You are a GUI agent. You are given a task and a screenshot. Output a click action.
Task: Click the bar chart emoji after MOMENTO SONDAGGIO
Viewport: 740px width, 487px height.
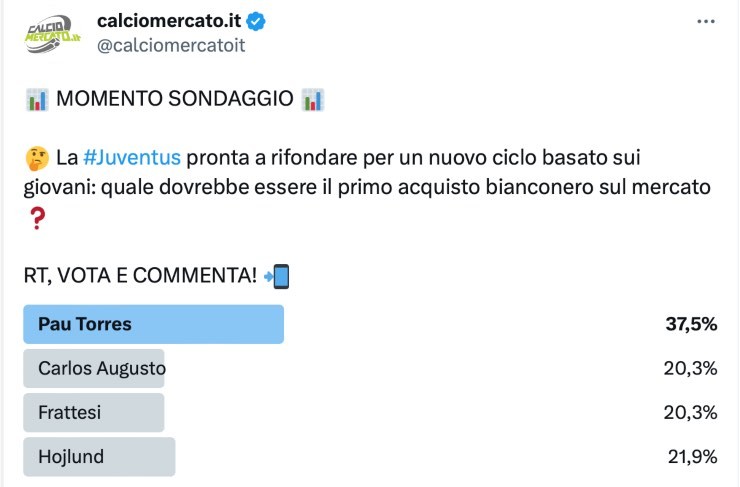point(312,99)
